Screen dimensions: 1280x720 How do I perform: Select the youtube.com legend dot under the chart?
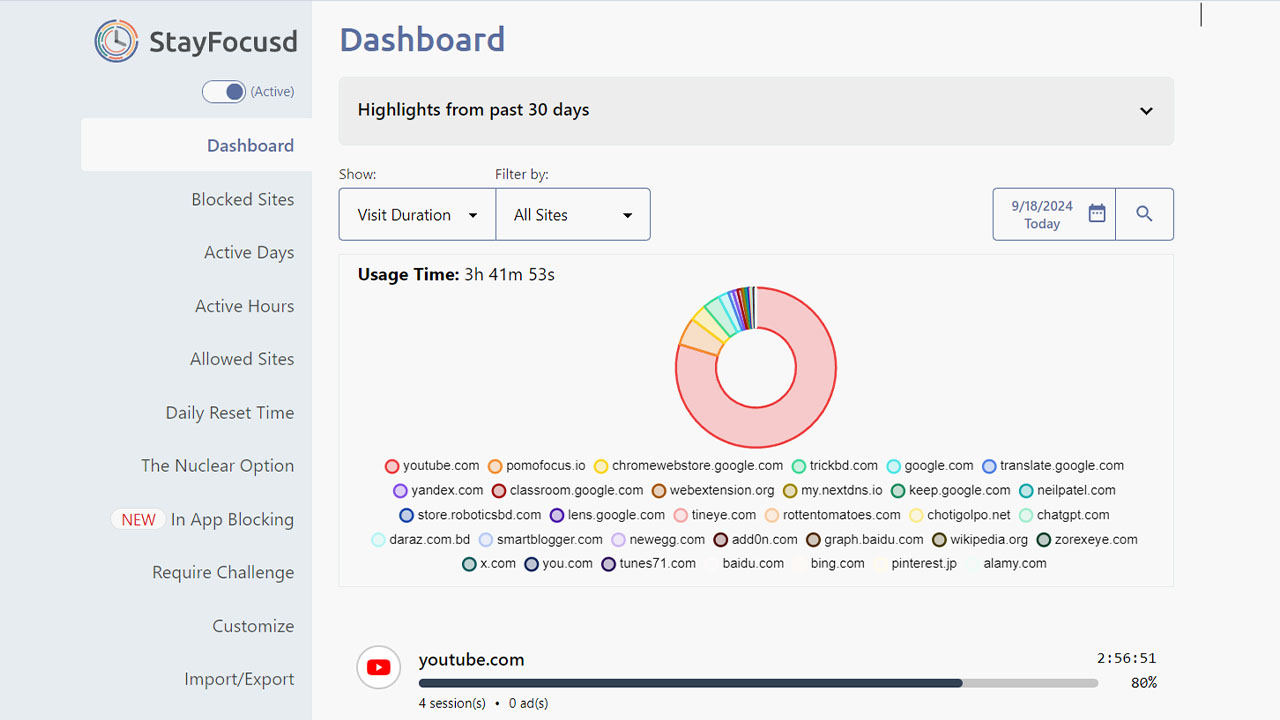(x=391, y=466)
